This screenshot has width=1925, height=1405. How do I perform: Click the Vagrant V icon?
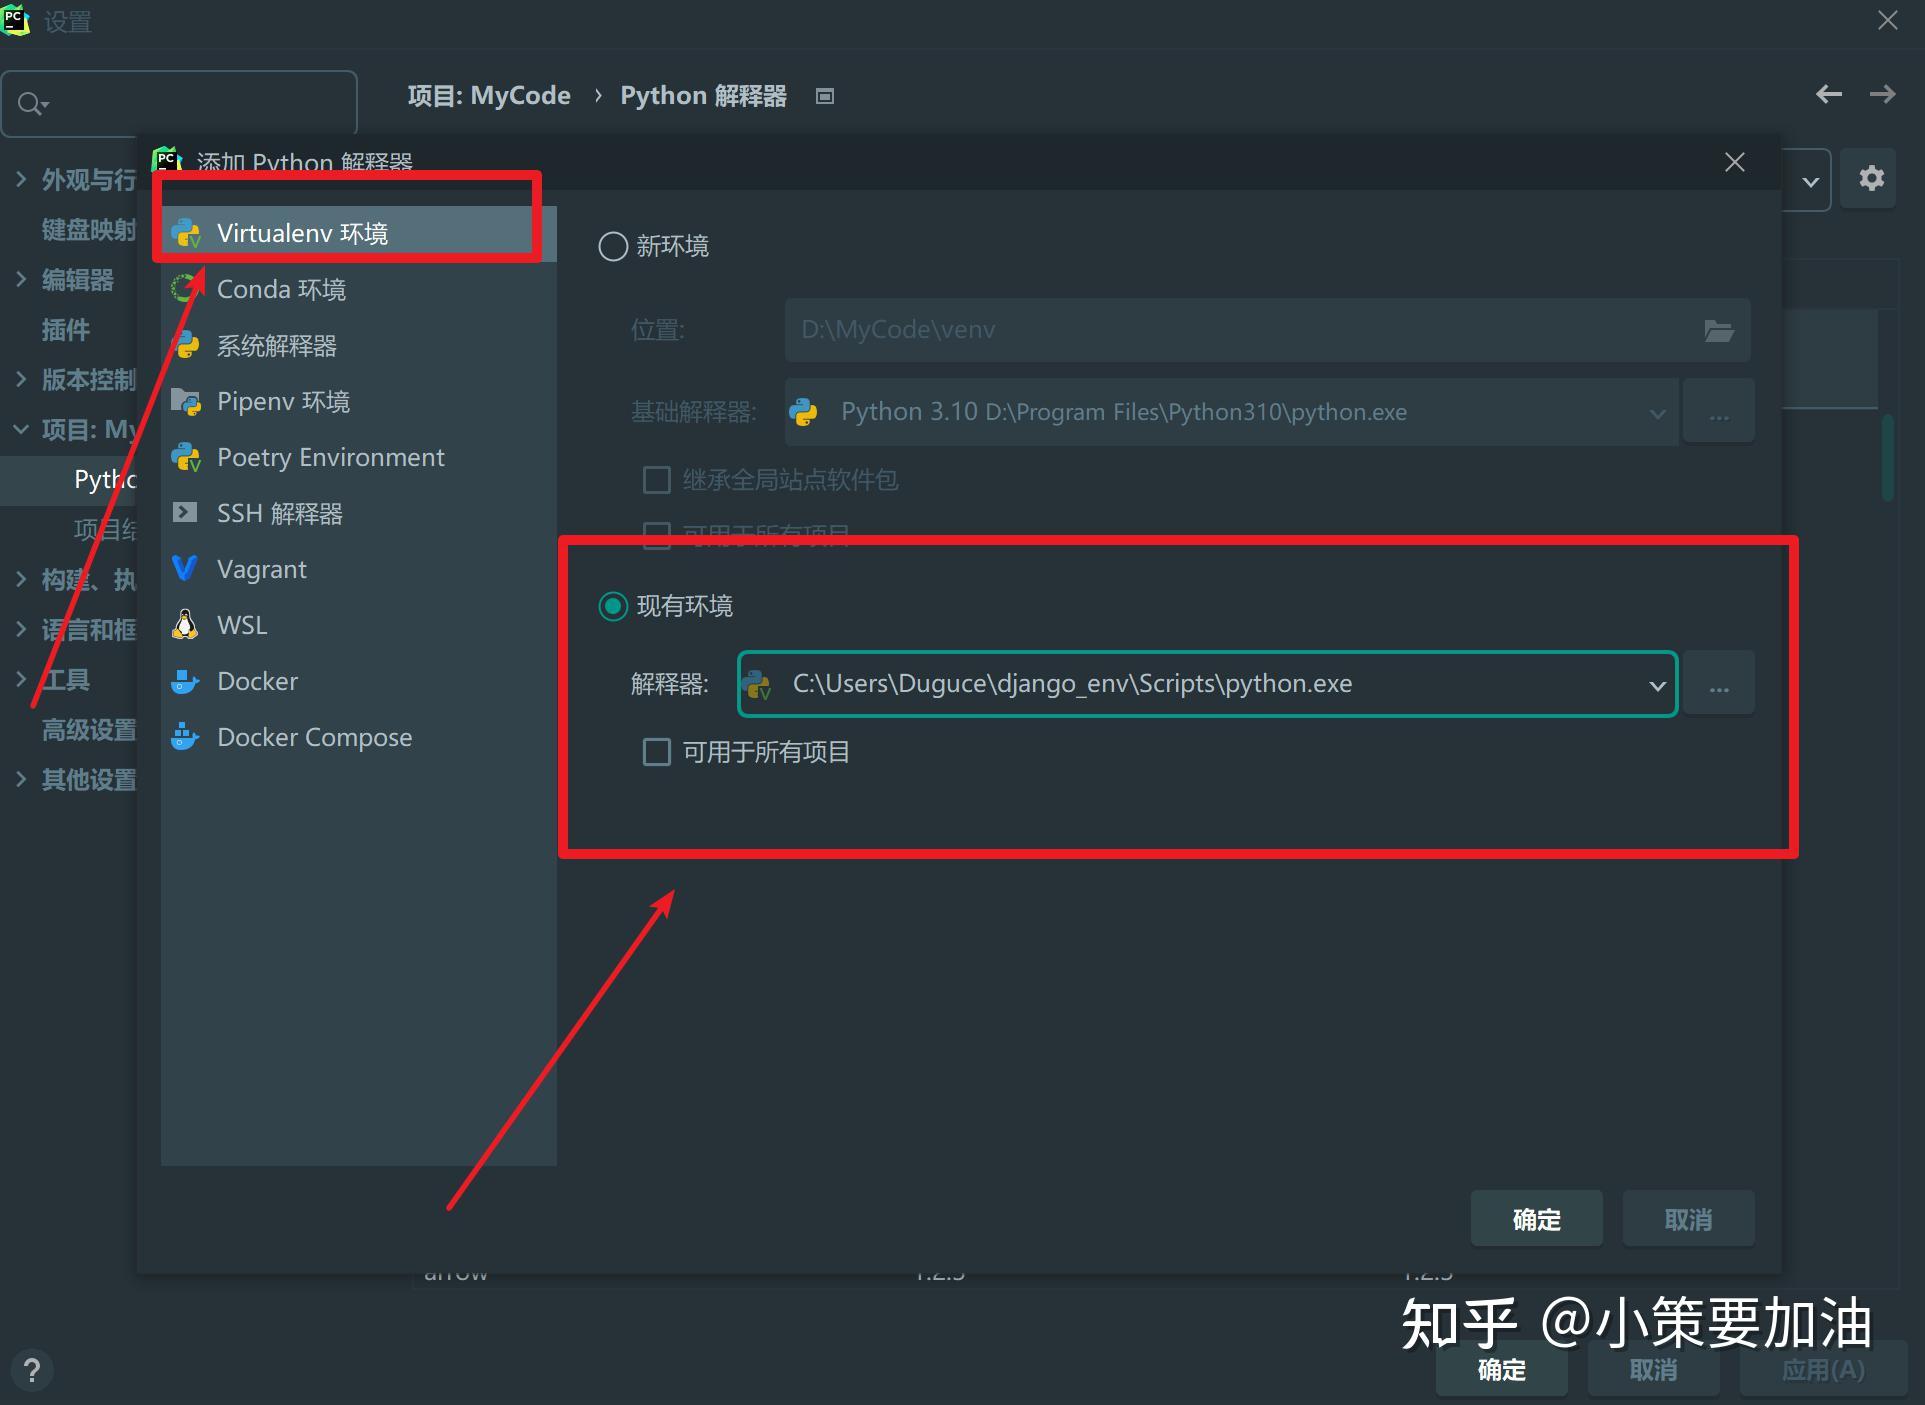tap(185, 569)
